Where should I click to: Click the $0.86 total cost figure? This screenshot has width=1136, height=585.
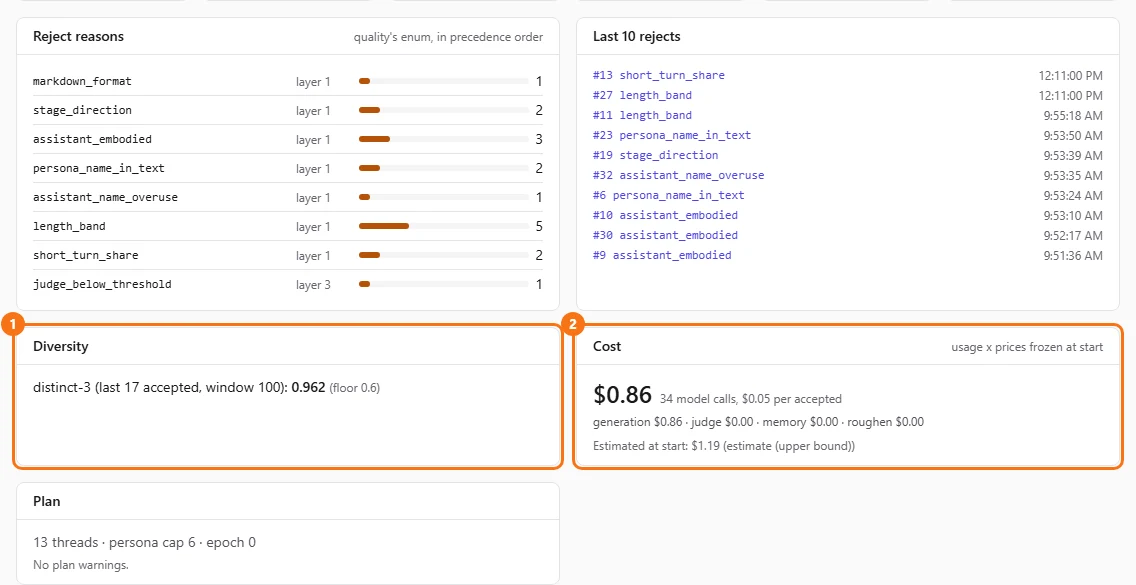[x=622, y=394]
